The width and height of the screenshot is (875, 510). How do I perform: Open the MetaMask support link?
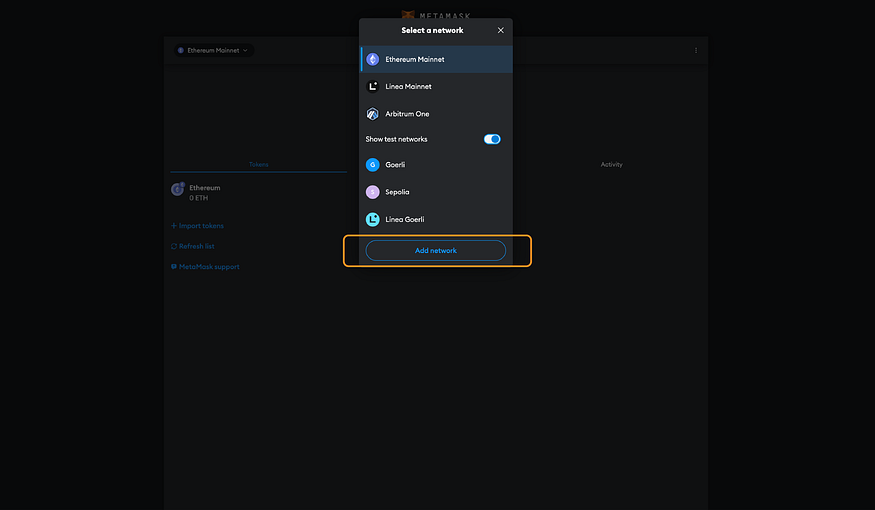point(205,267)
